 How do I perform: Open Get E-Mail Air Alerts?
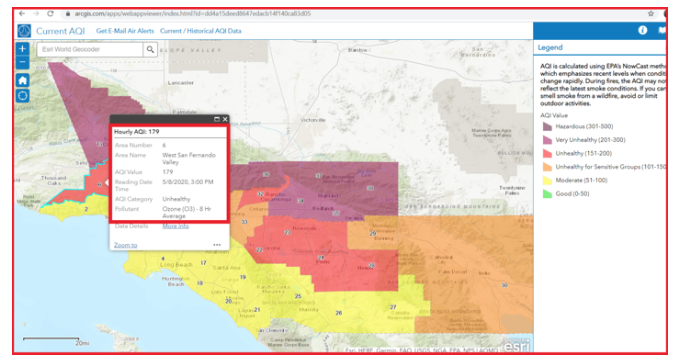pos(125,31)
